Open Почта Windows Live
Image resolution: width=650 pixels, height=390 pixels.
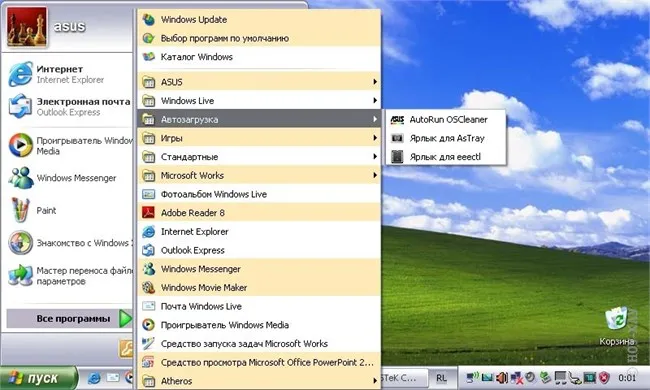[259, 306]
